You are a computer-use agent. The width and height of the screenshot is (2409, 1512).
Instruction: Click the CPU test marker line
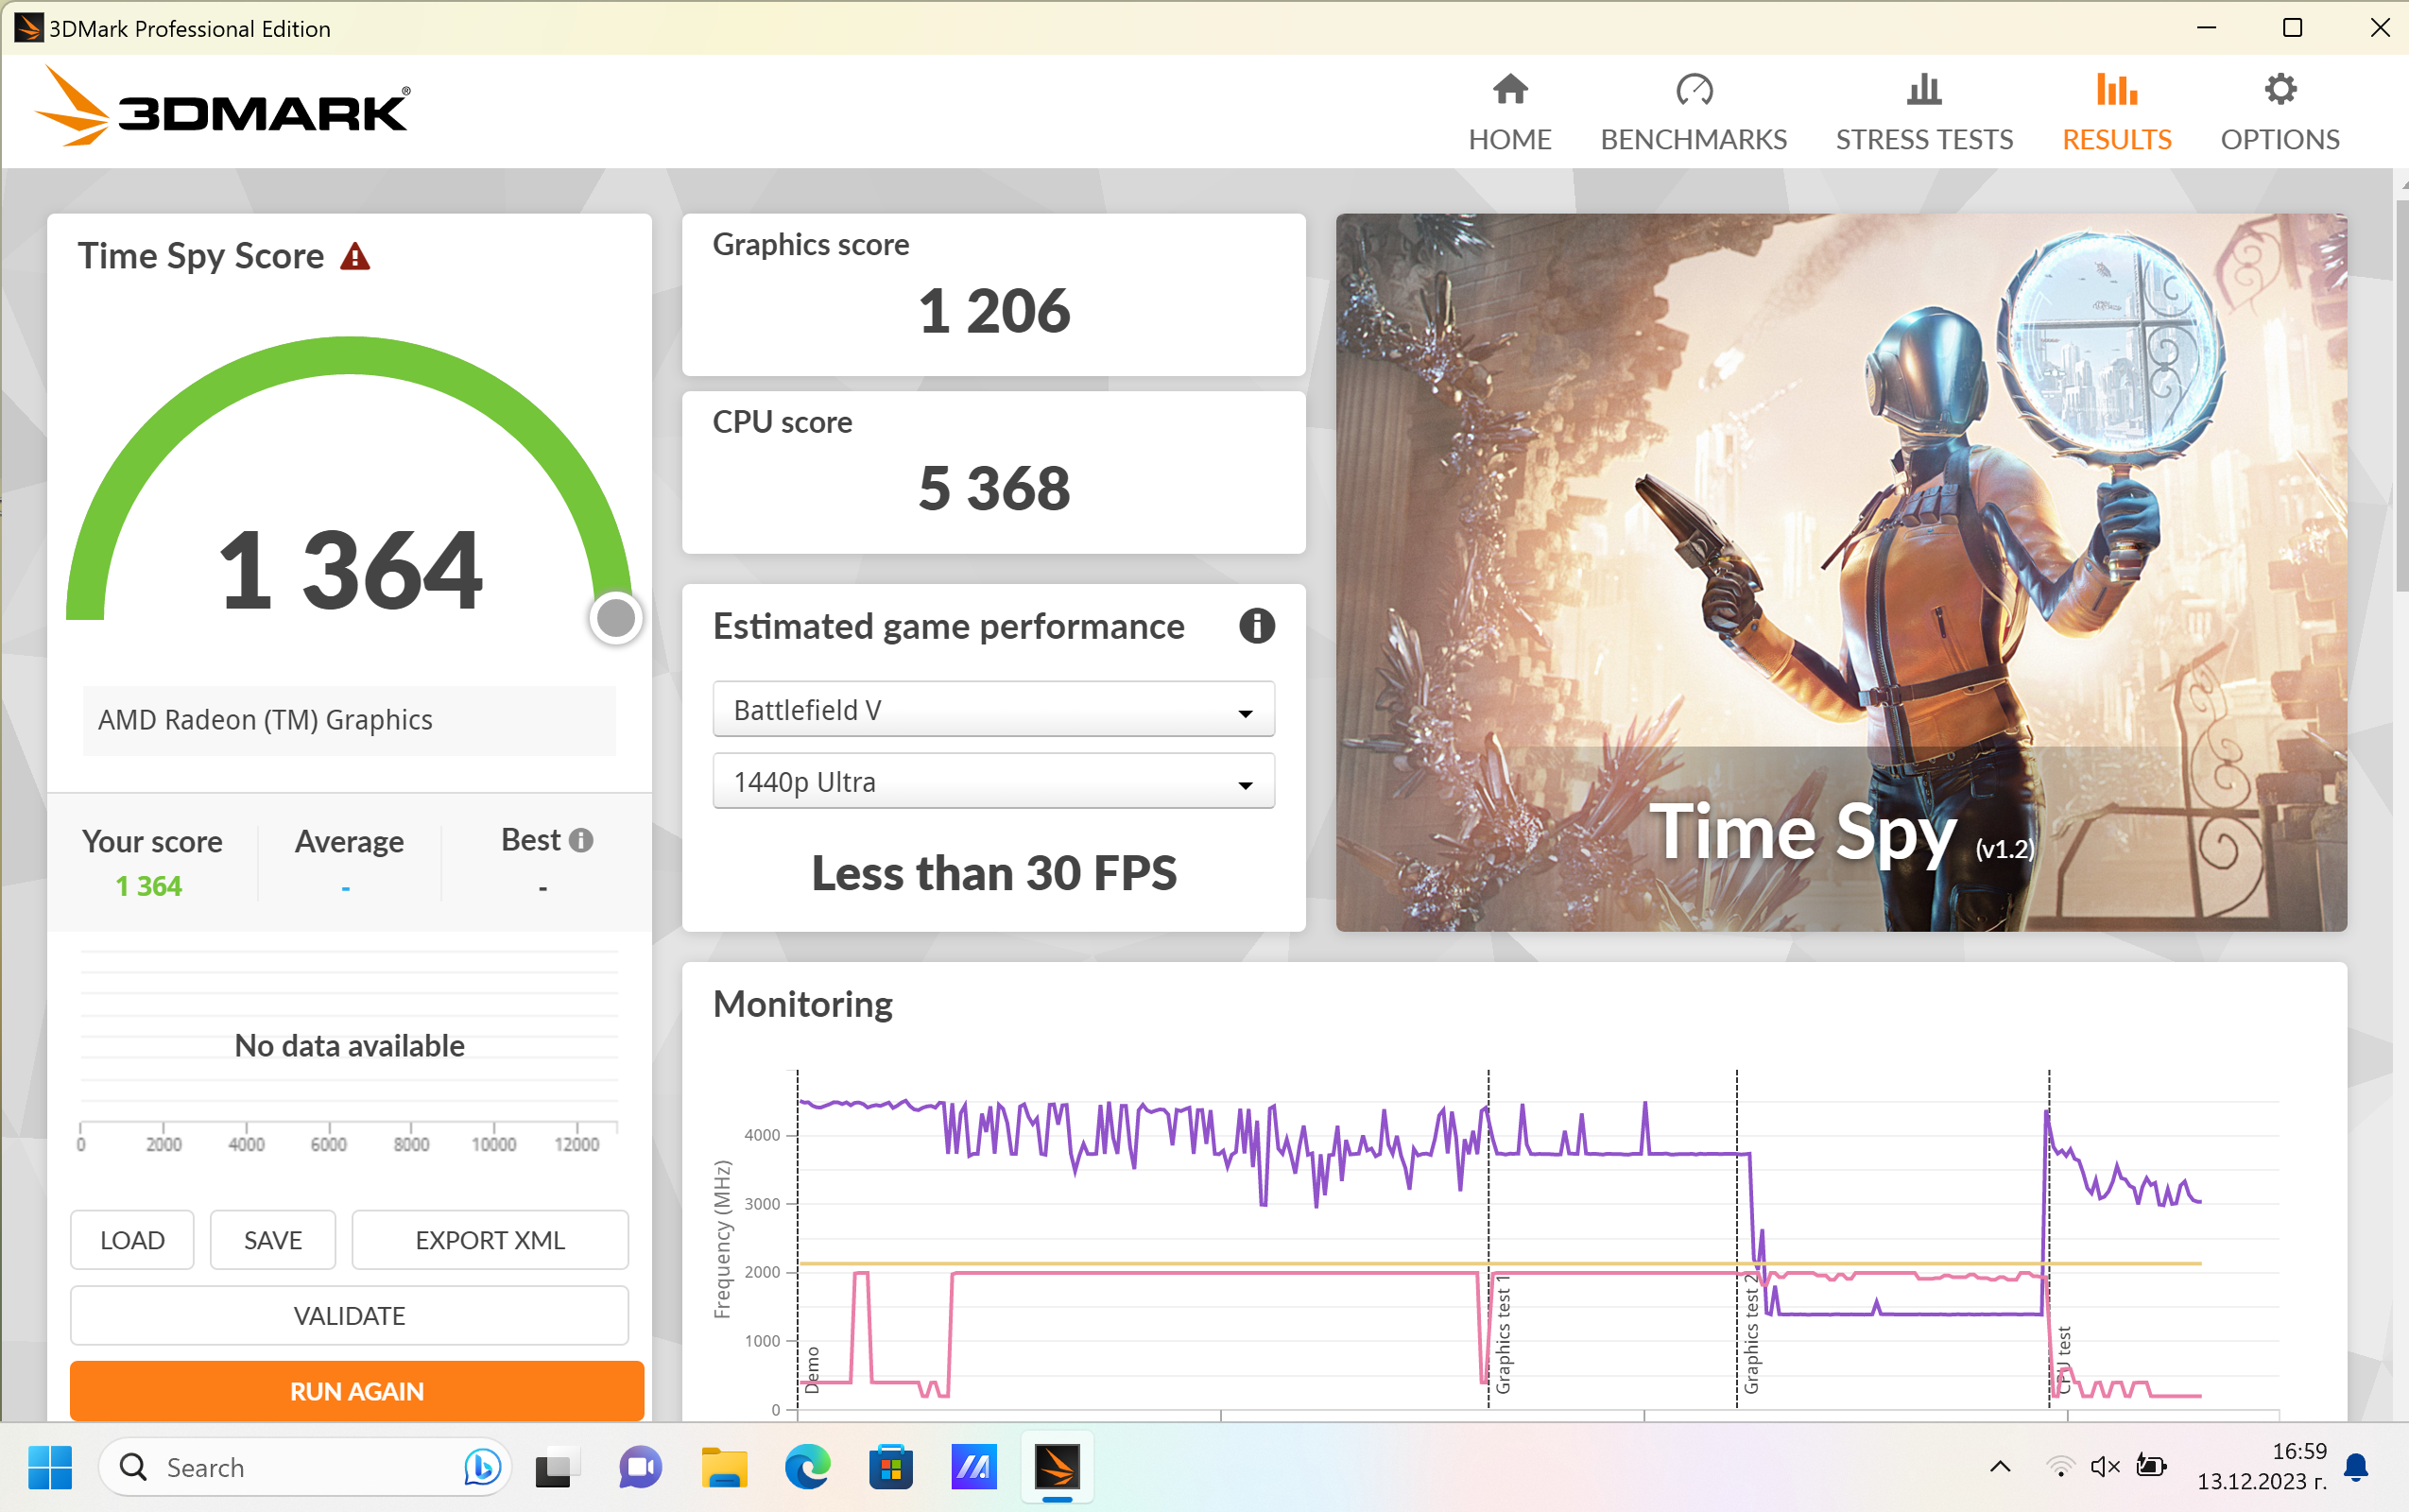pos(2049,1238)
